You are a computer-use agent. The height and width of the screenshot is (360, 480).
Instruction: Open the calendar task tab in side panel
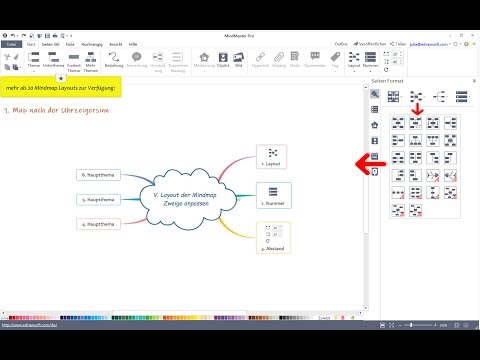pyautogui.click(x=375, y=156)
